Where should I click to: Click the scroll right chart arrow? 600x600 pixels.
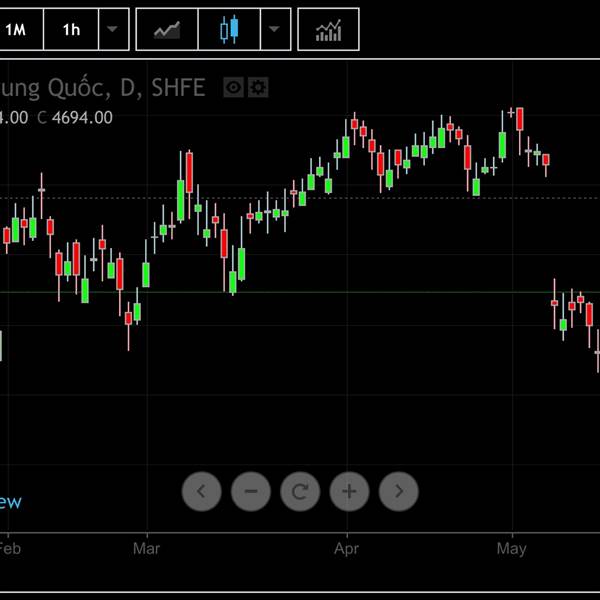(399, 491)
